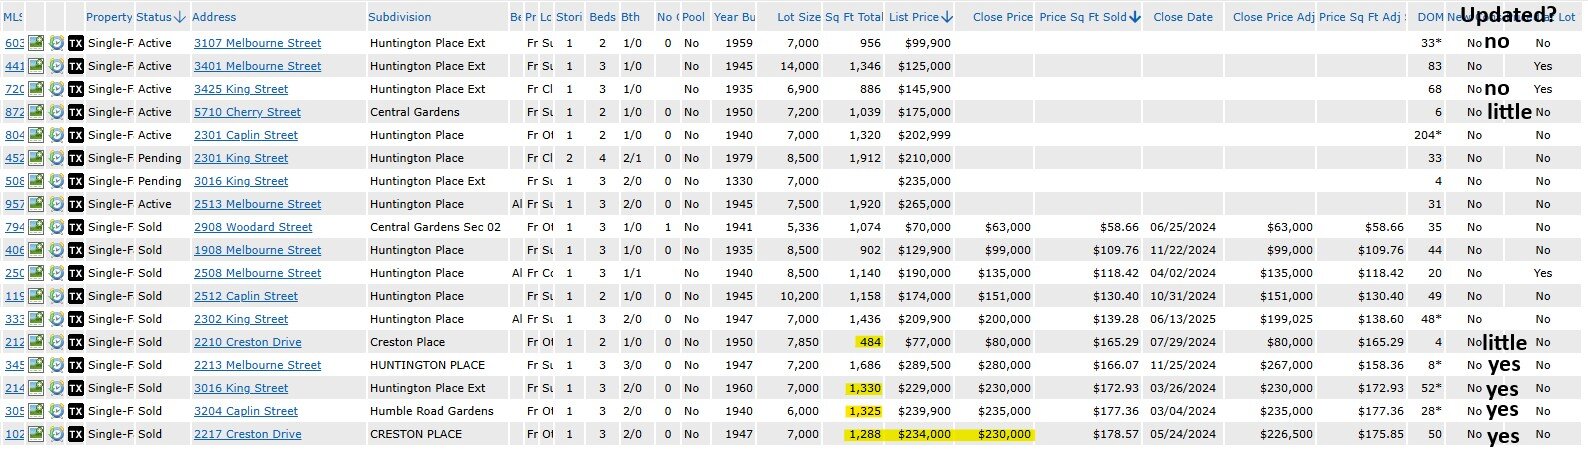This screenshot has width=1588, height=452.
Task: Toggle sort arrow on List Price column
Action: [947, 17]
